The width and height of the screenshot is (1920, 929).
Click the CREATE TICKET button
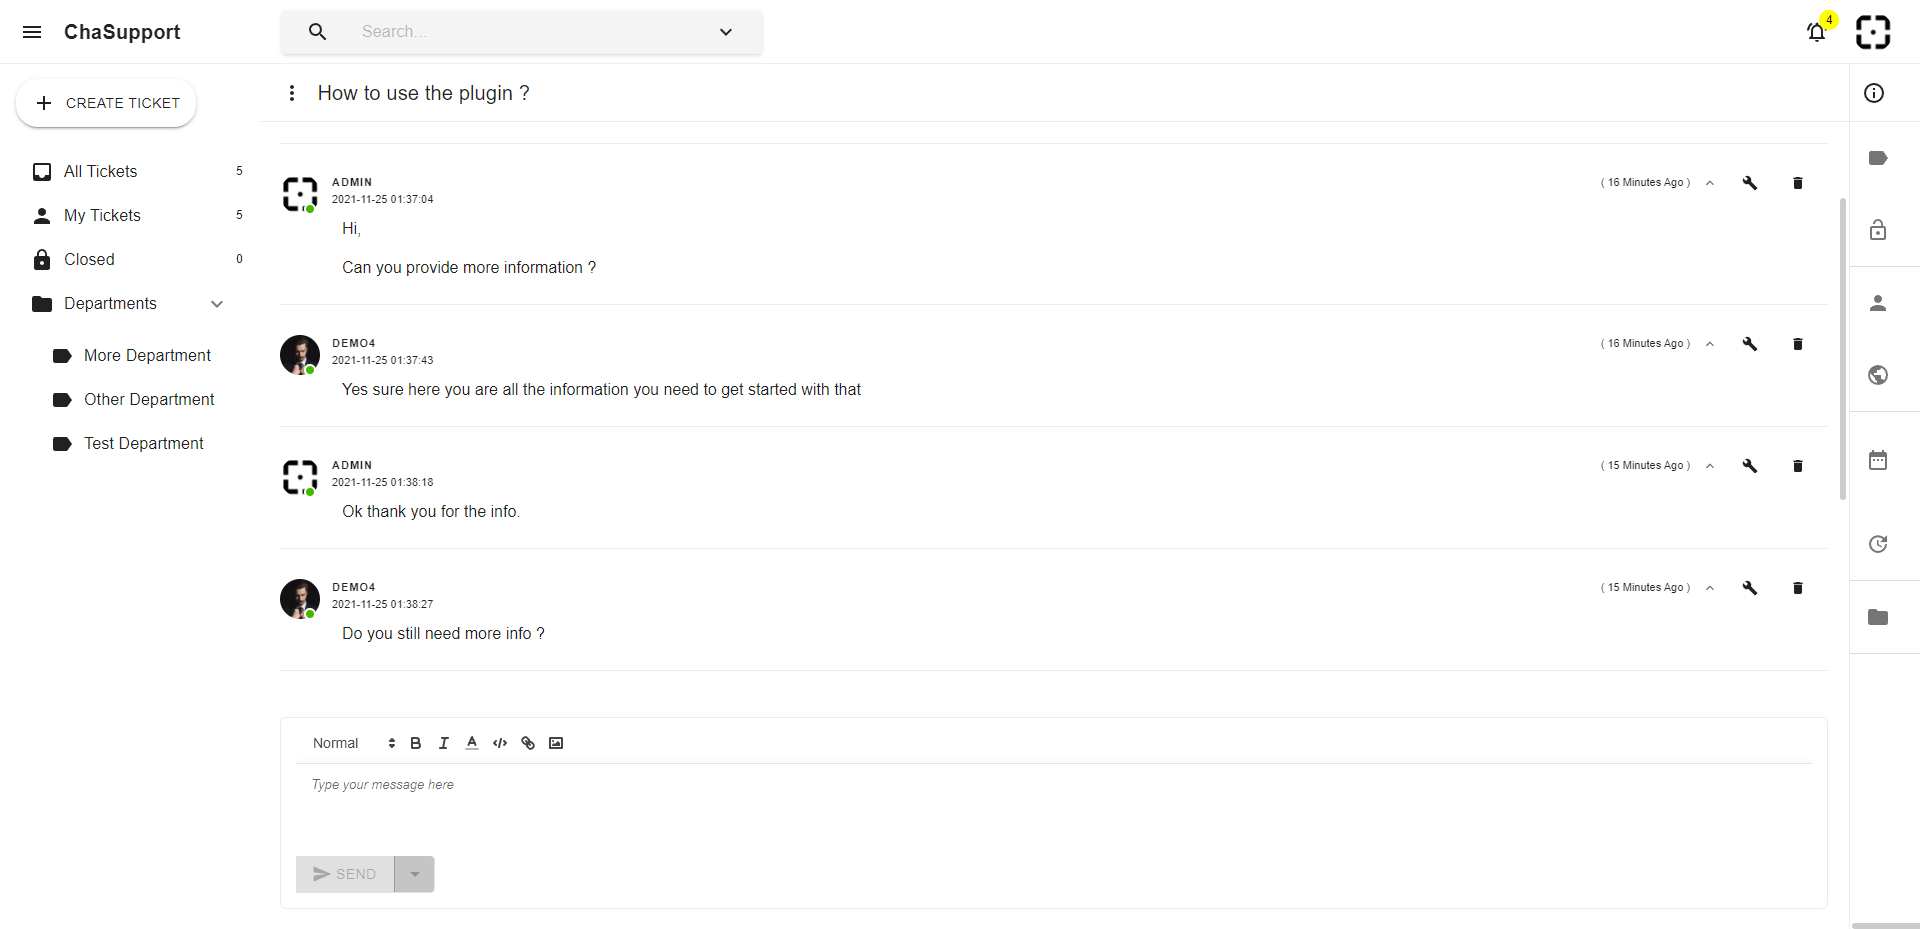105,102
